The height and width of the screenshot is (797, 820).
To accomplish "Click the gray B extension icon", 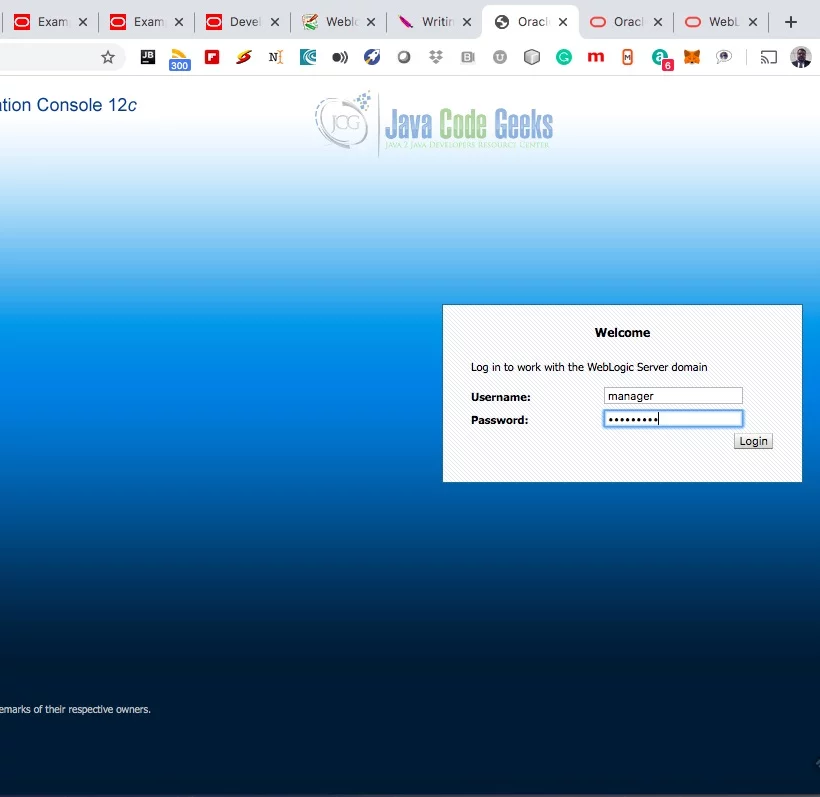I will pos(468,57).
